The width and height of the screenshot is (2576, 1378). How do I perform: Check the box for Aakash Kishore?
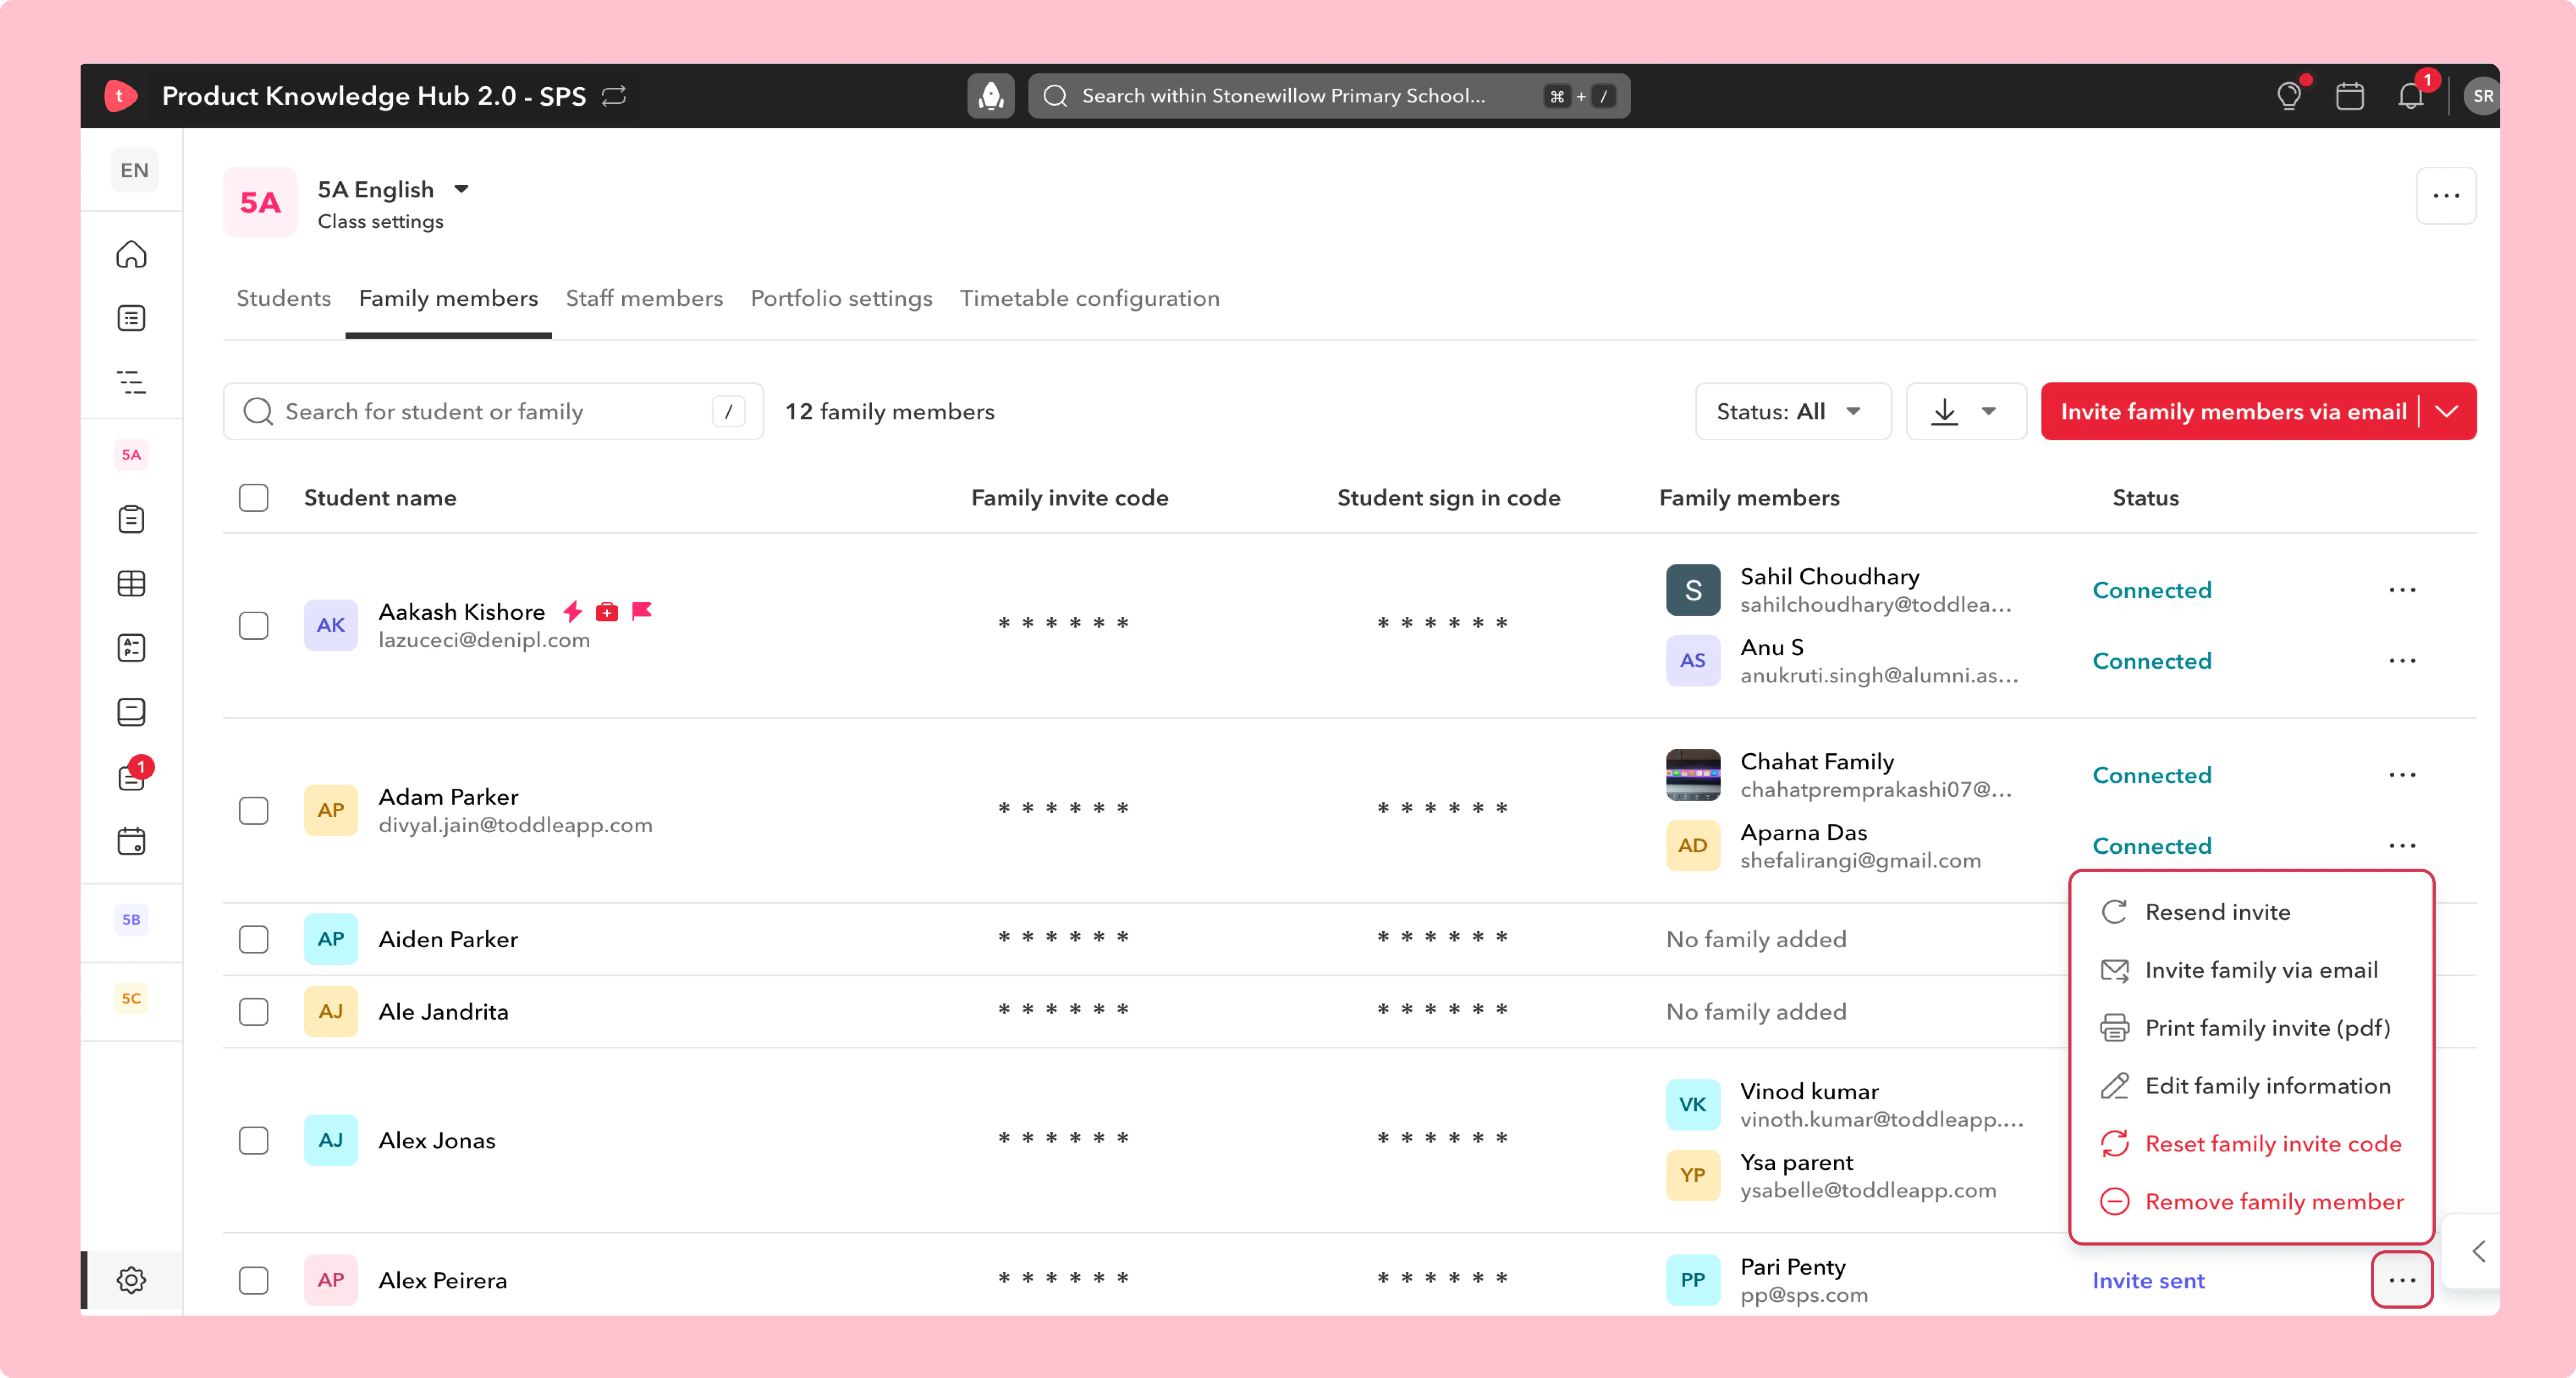point(254,625)
